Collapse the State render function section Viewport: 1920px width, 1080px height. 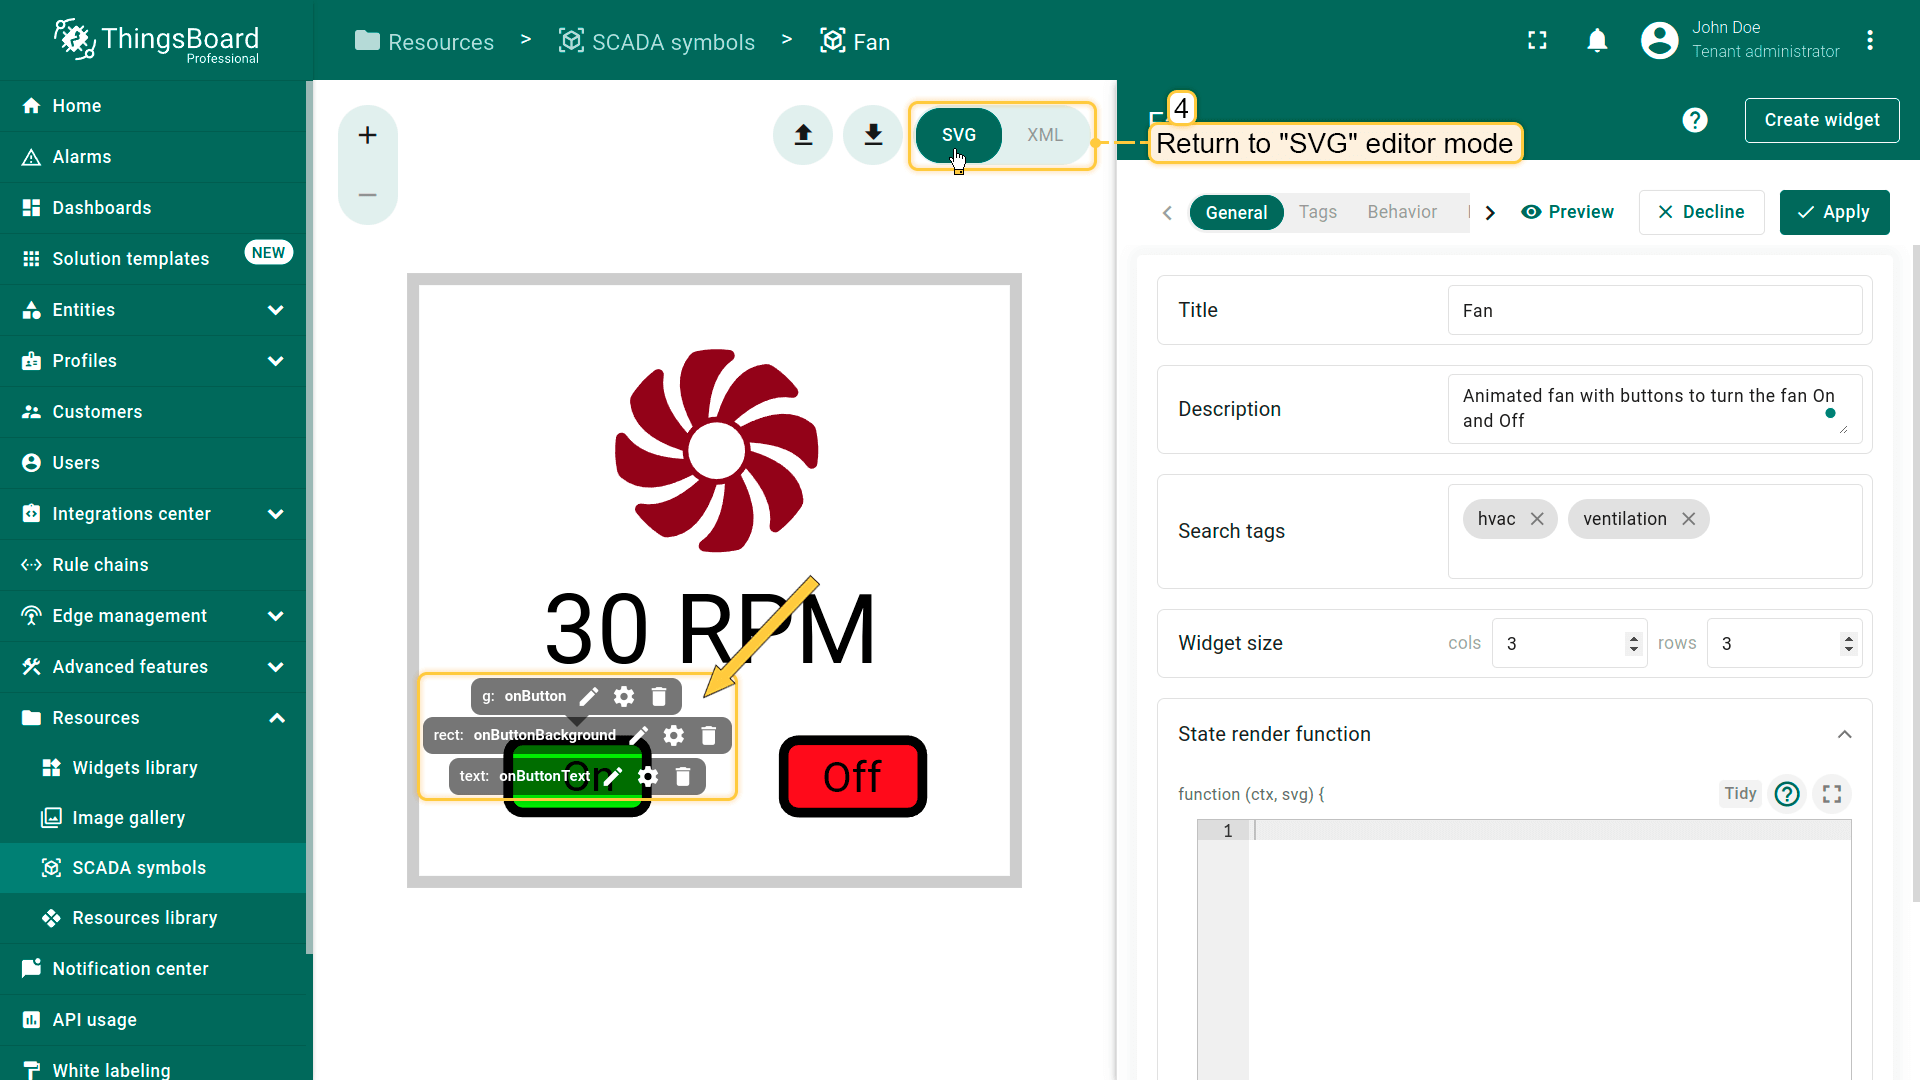click(x=1844, y=734)
